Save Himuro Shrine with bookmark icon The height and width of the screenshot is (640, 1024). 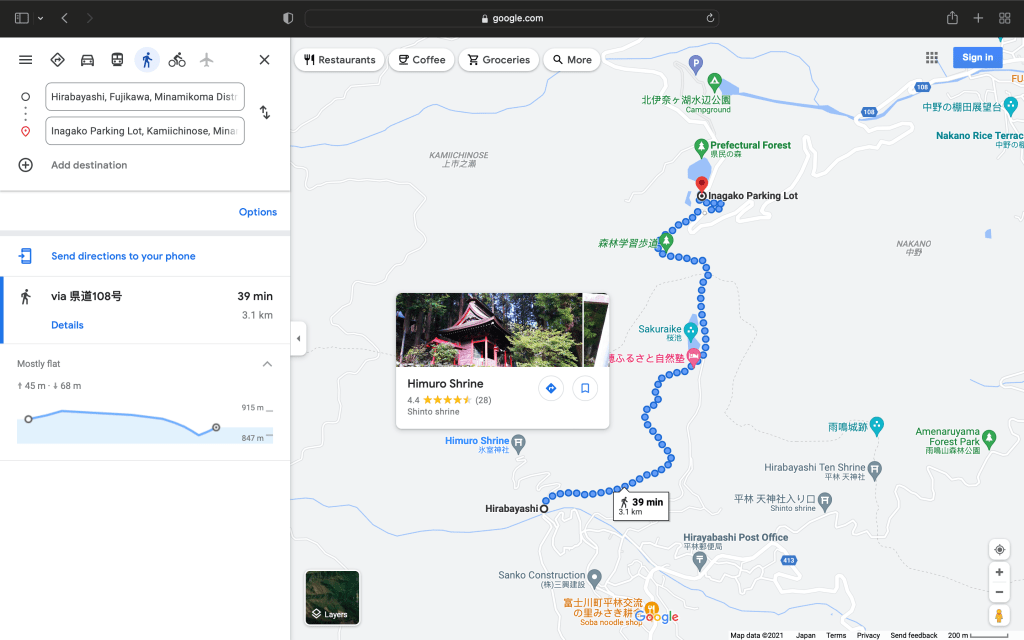(585, 388)
